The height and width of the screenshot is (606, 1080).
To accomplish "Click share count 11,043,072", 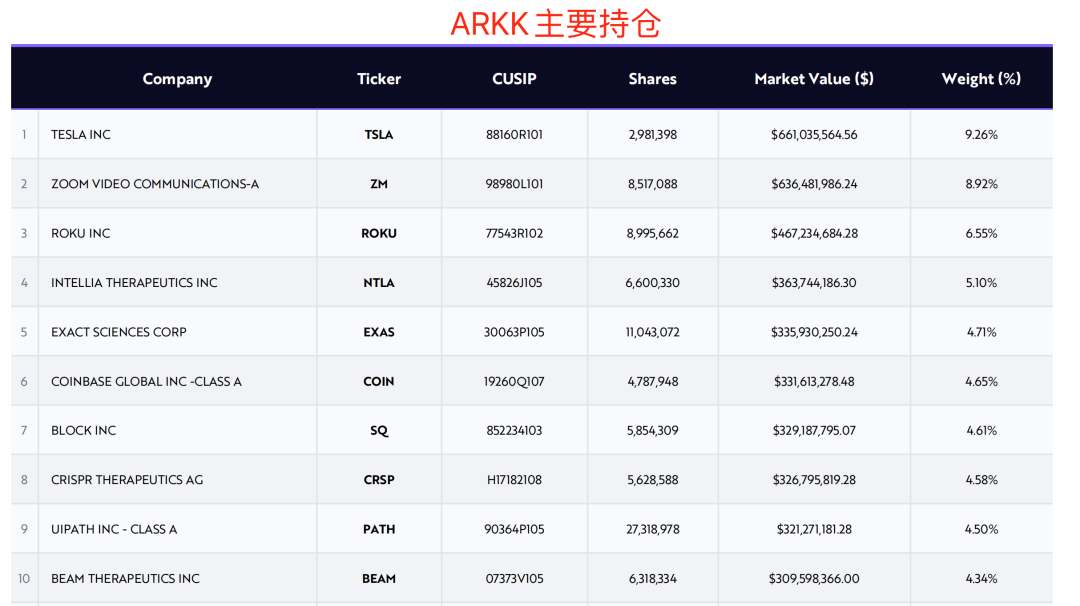I will [652, 333].
